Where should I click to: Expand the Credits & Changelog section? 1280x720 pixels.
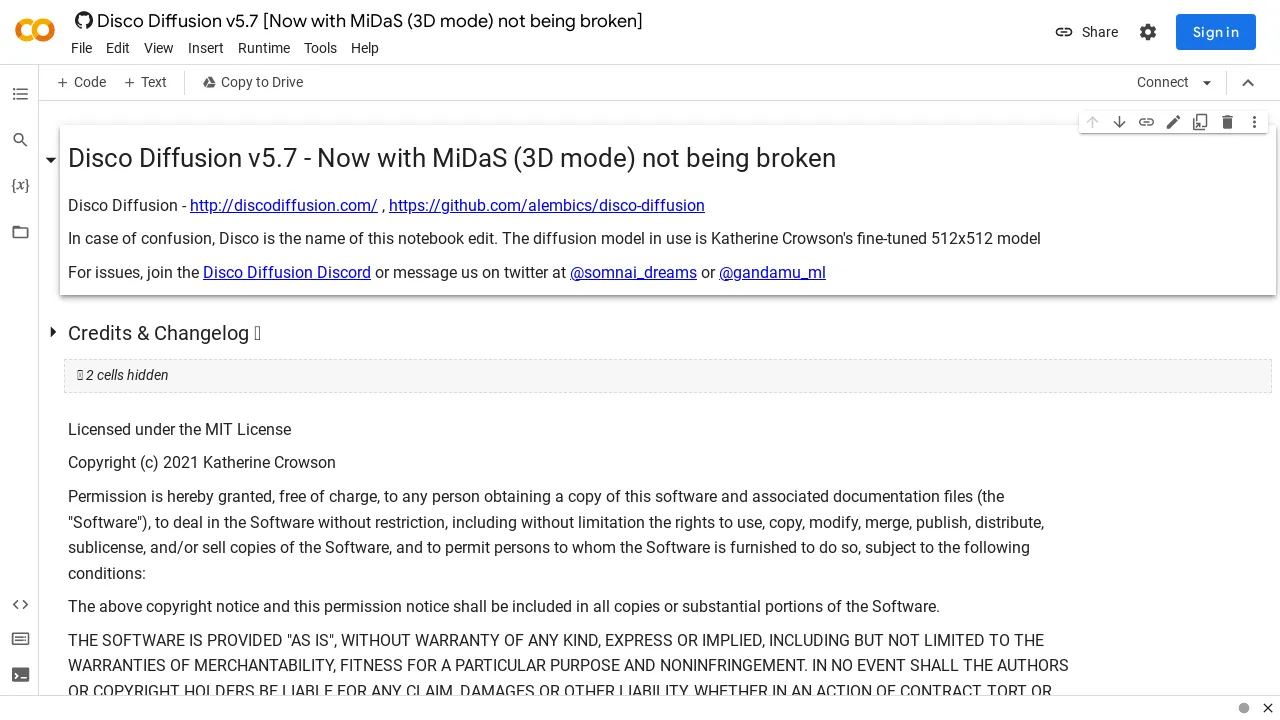(x=53, y=332)
